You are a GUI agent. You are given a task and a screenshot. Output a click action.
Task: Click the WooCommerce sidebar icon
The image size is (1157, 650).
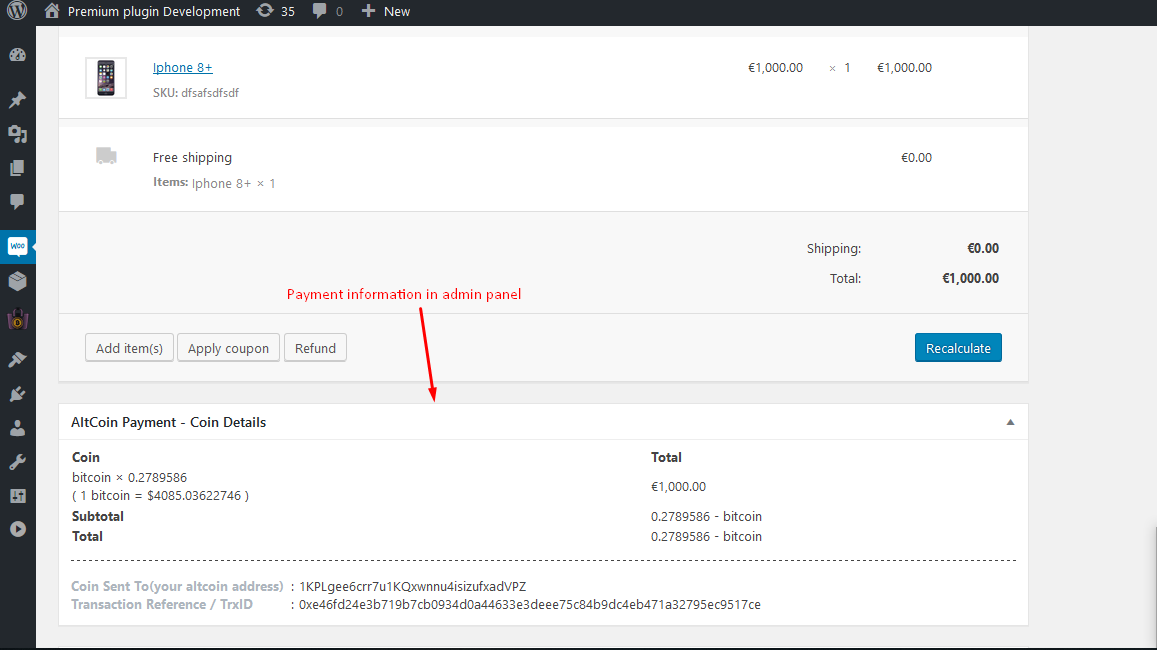[17, 246]
